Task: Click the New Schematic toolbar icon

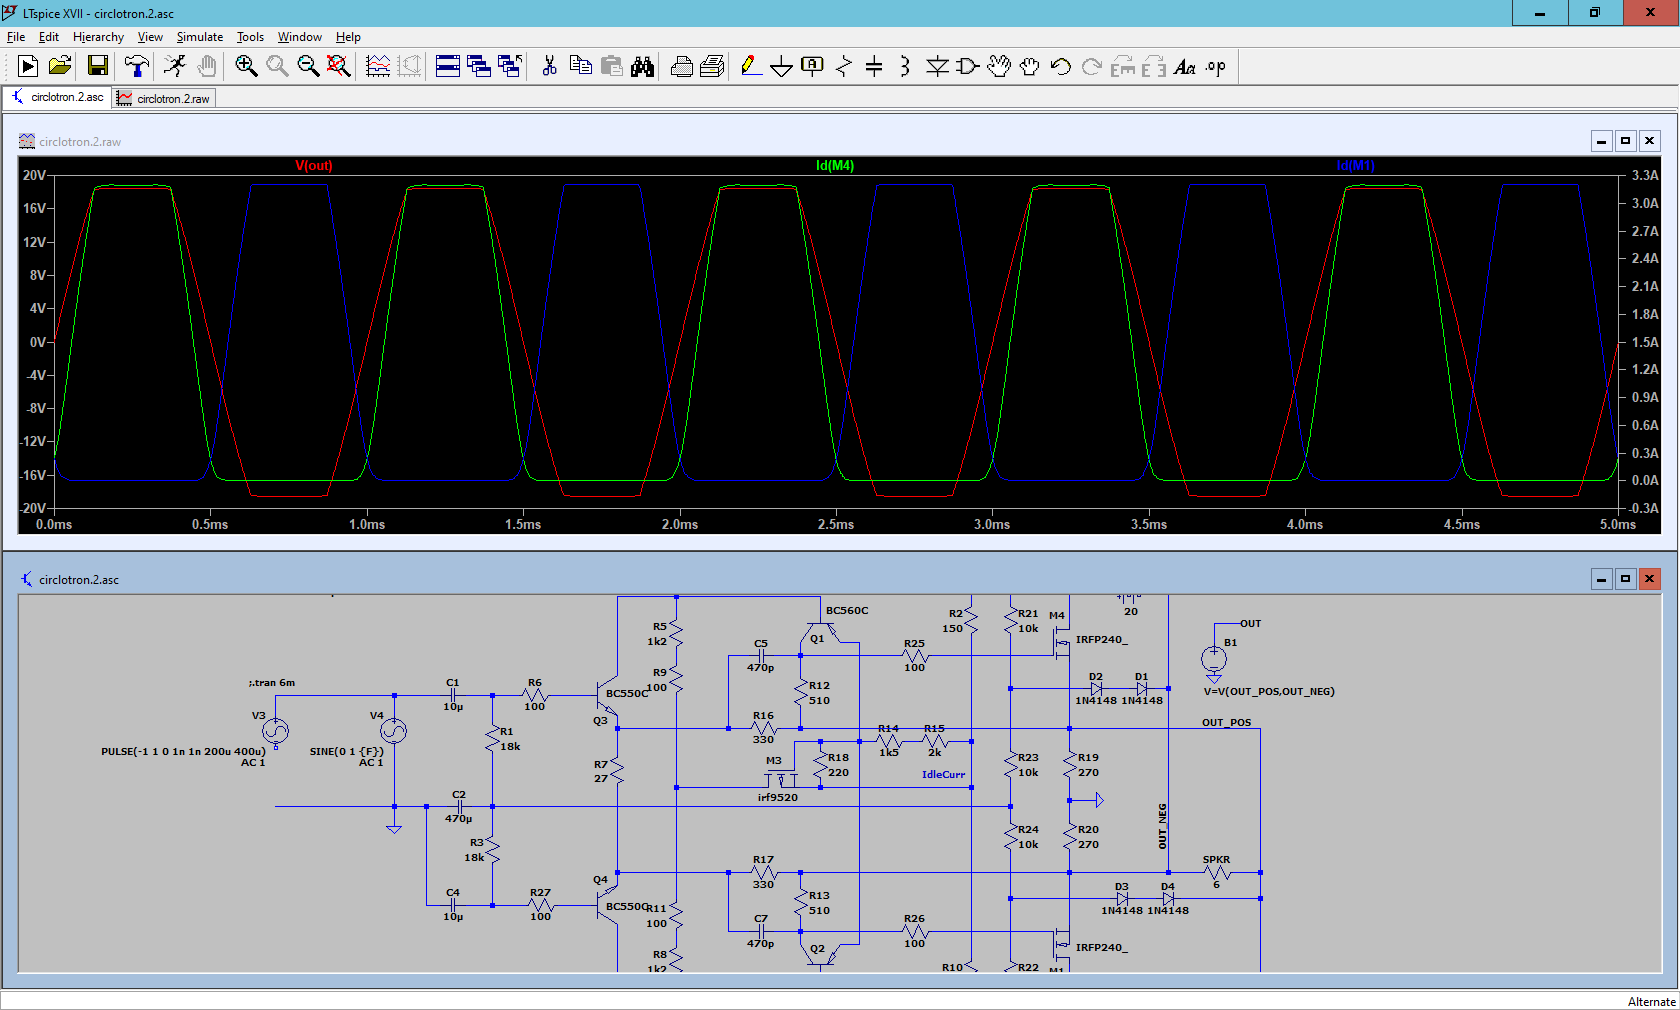Action: 28,66
